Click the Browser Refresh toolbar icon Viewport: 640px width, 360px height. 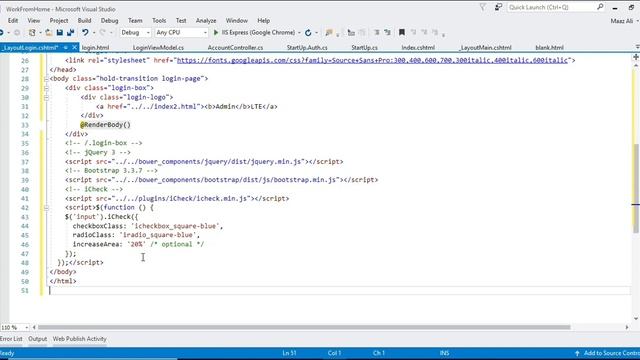(x=308, y=33)
